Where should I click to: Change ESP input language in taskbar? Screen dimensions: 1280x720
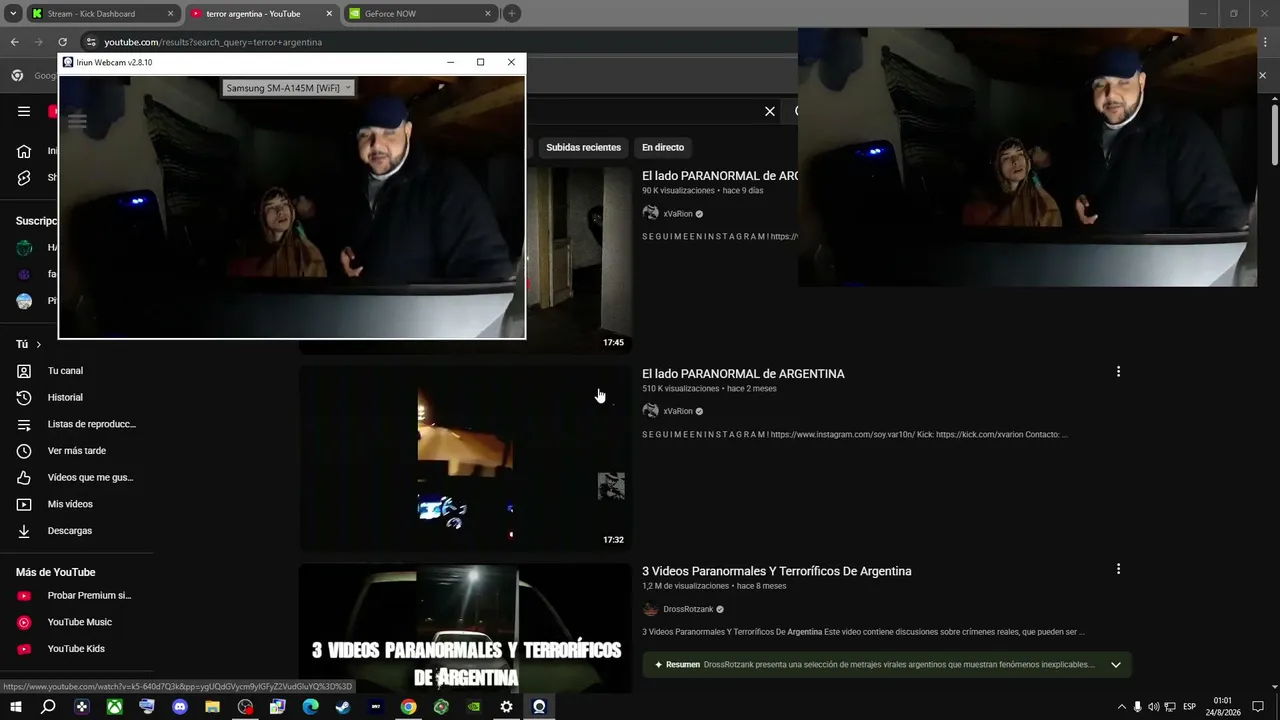[1190, 707]
